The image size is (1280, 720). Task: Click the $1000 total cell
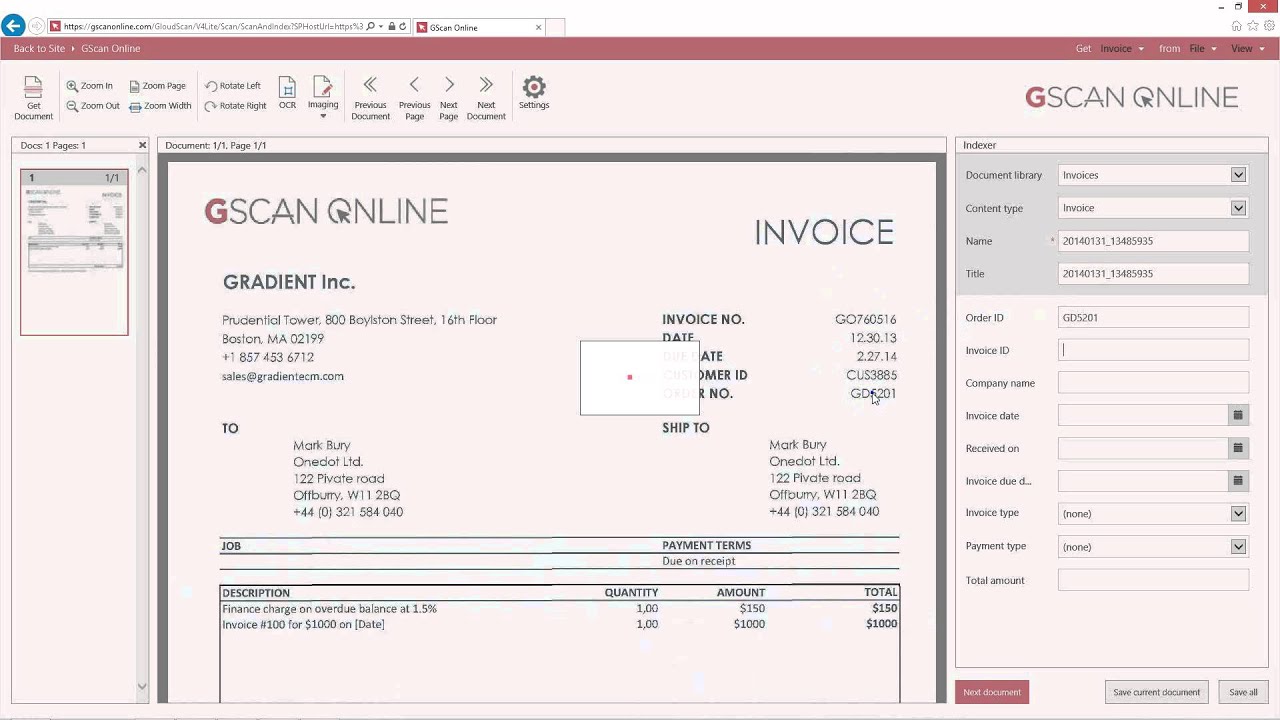pyautogui.click(x=881, y=624)
